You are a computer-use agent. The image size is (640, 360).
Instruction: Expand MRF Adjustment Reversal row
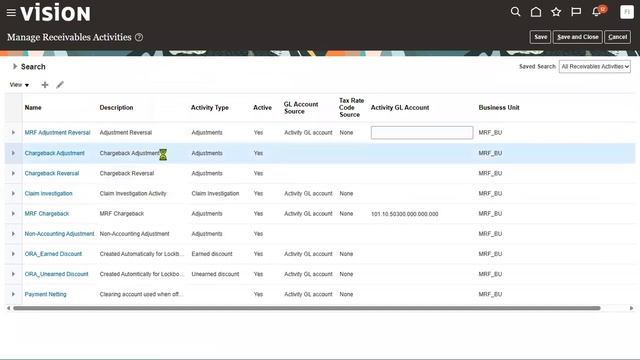[13, 133]
